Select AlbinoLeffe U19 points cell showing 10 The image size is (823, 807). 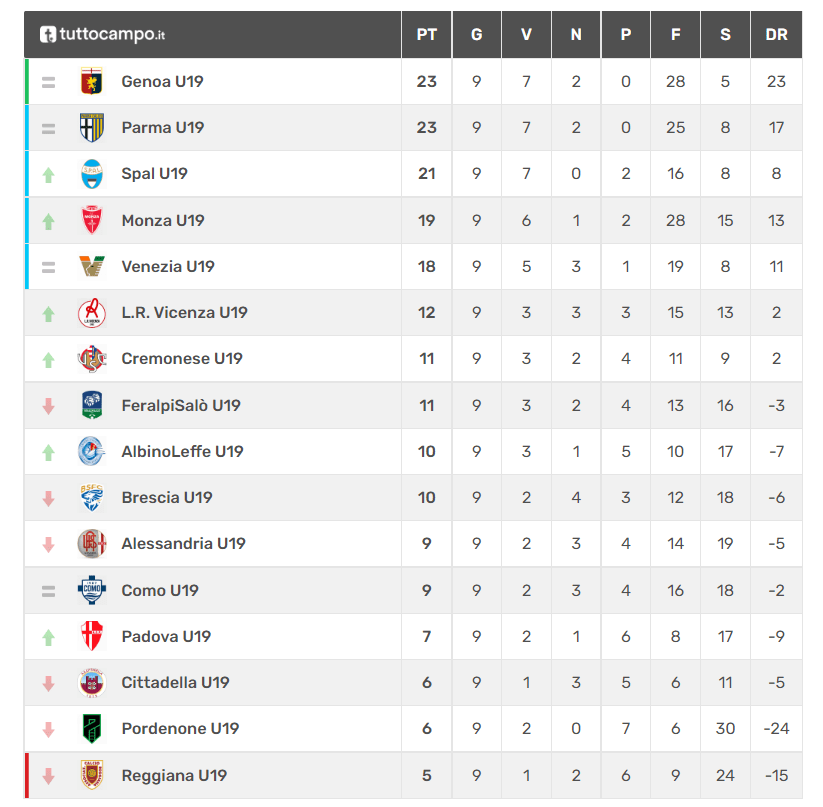[x=426, y=451]
